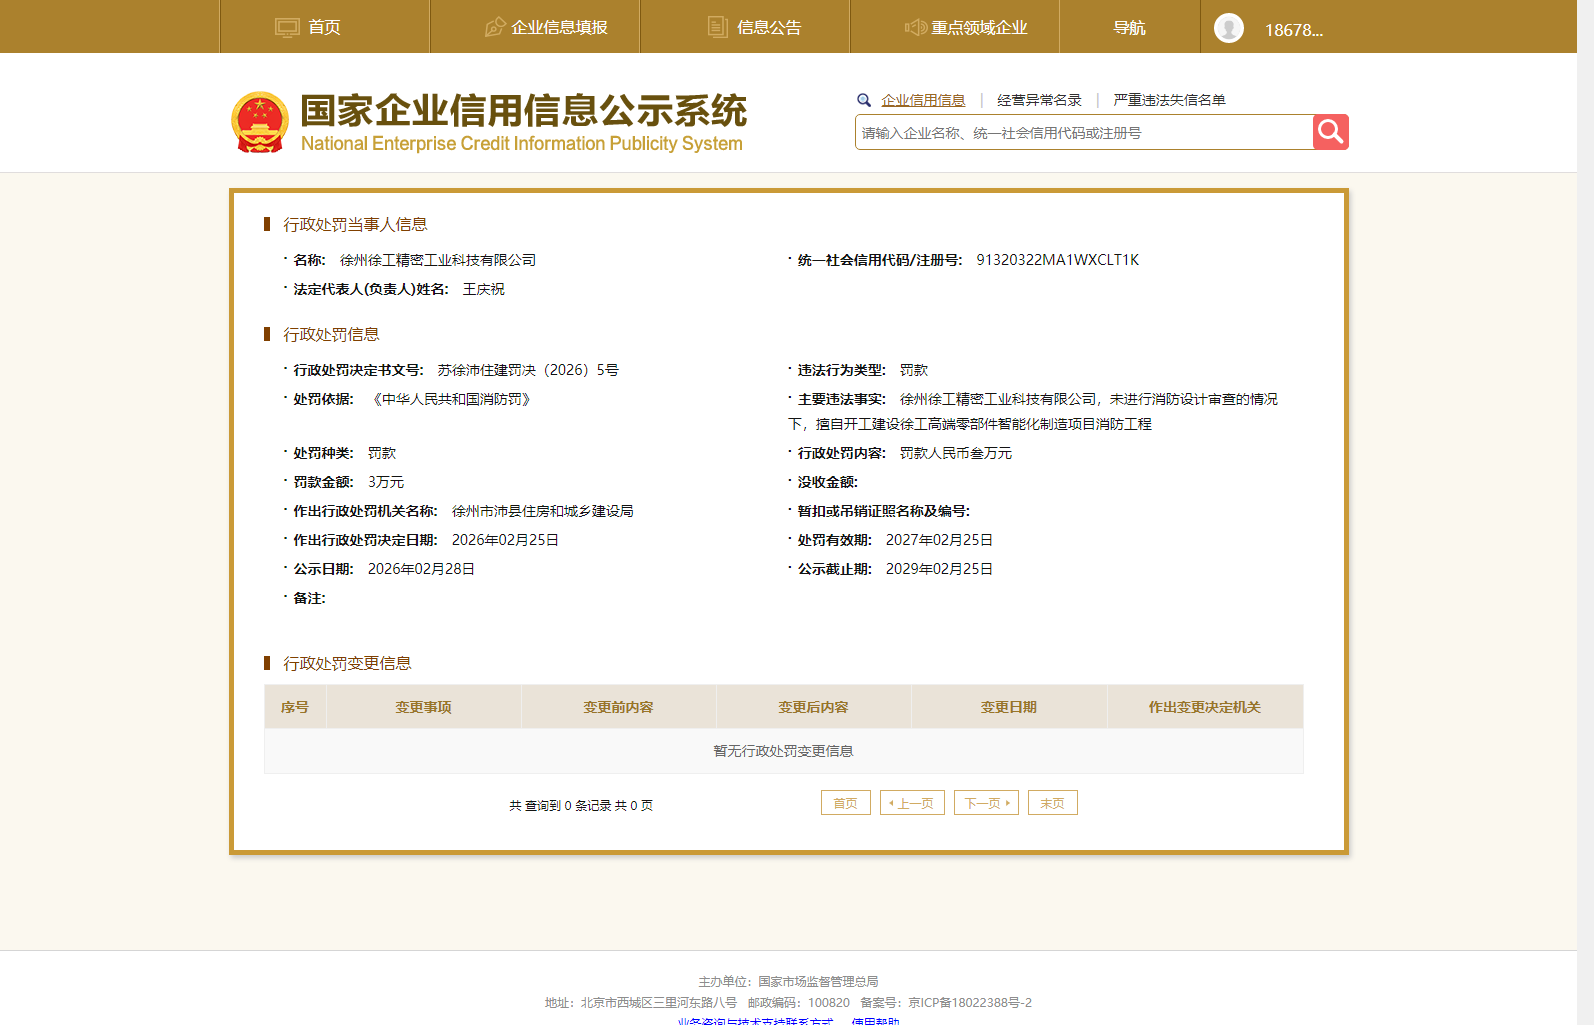
Task: Click the enterprise name search input box
Action: coord(1083,133)
